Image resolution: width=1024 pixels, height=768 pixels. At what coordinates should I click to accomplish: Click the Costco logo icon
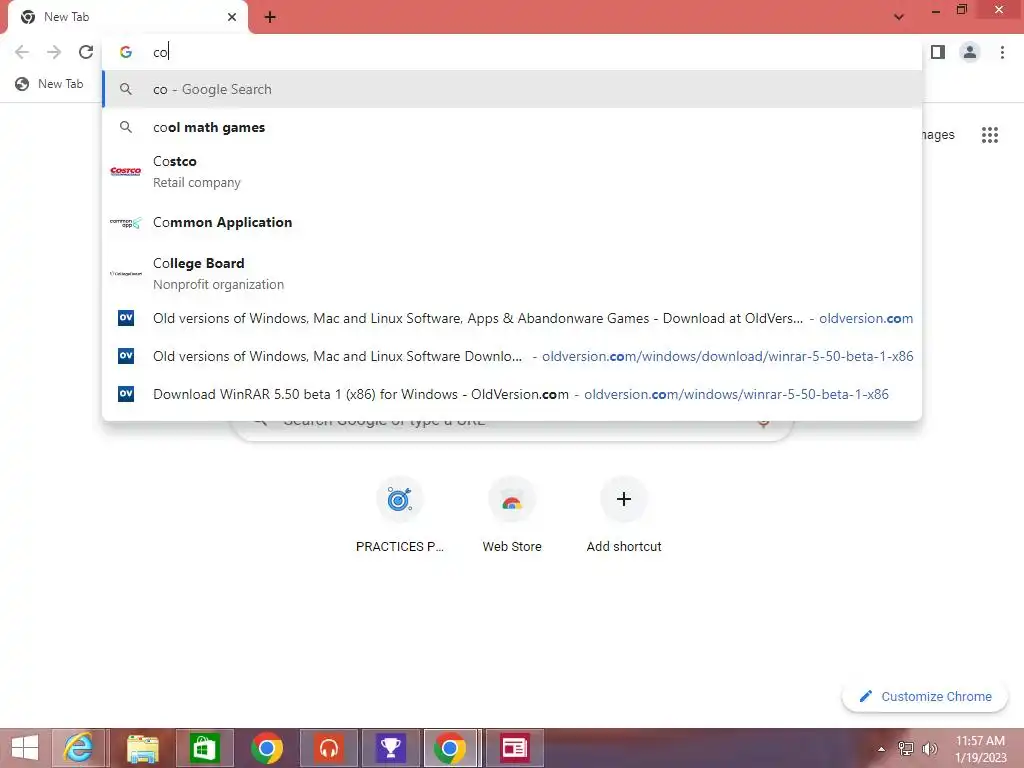pyautogui.click(x=125, y=171)
